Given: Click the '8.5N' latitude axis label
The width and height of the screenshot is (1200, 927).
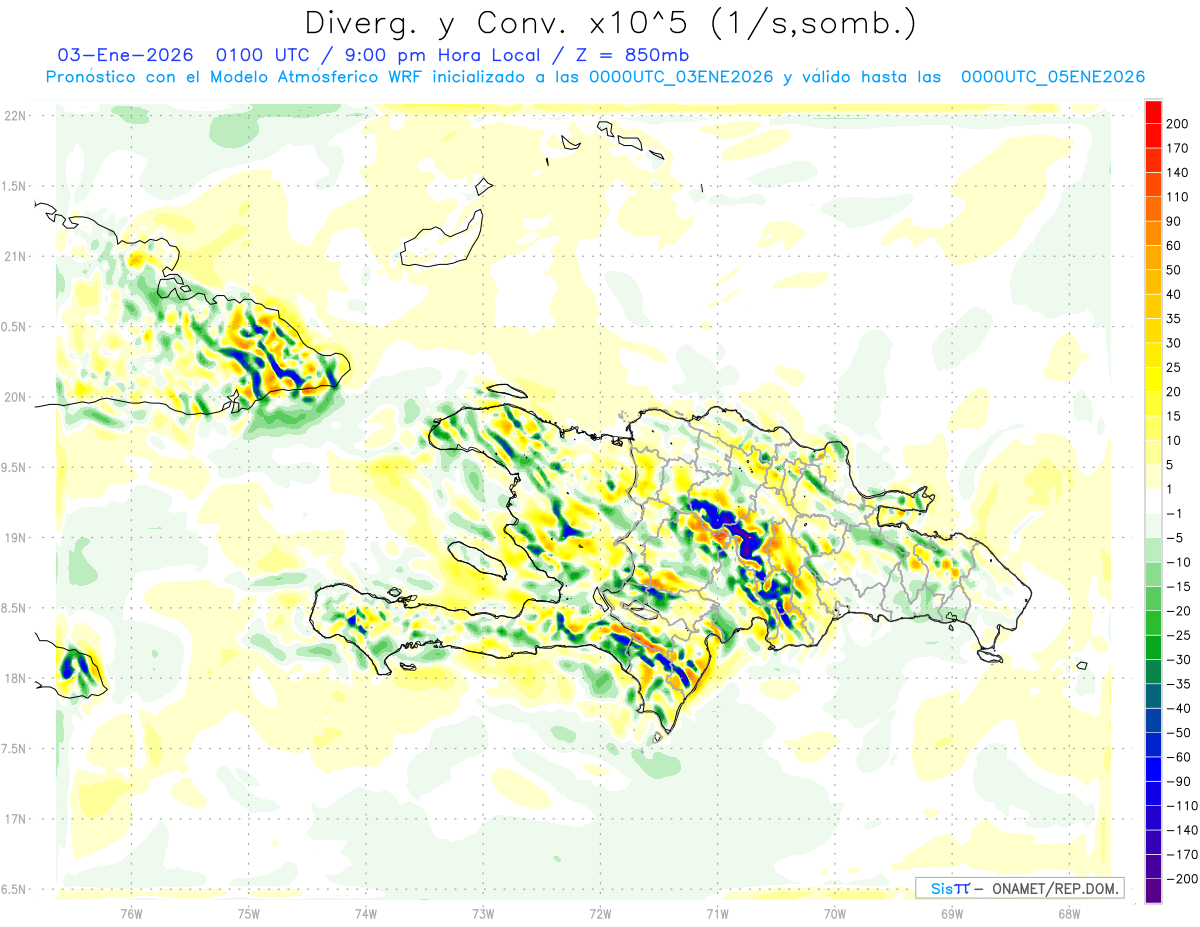Looking at the screenshot, I should click(x=15, y=608).
